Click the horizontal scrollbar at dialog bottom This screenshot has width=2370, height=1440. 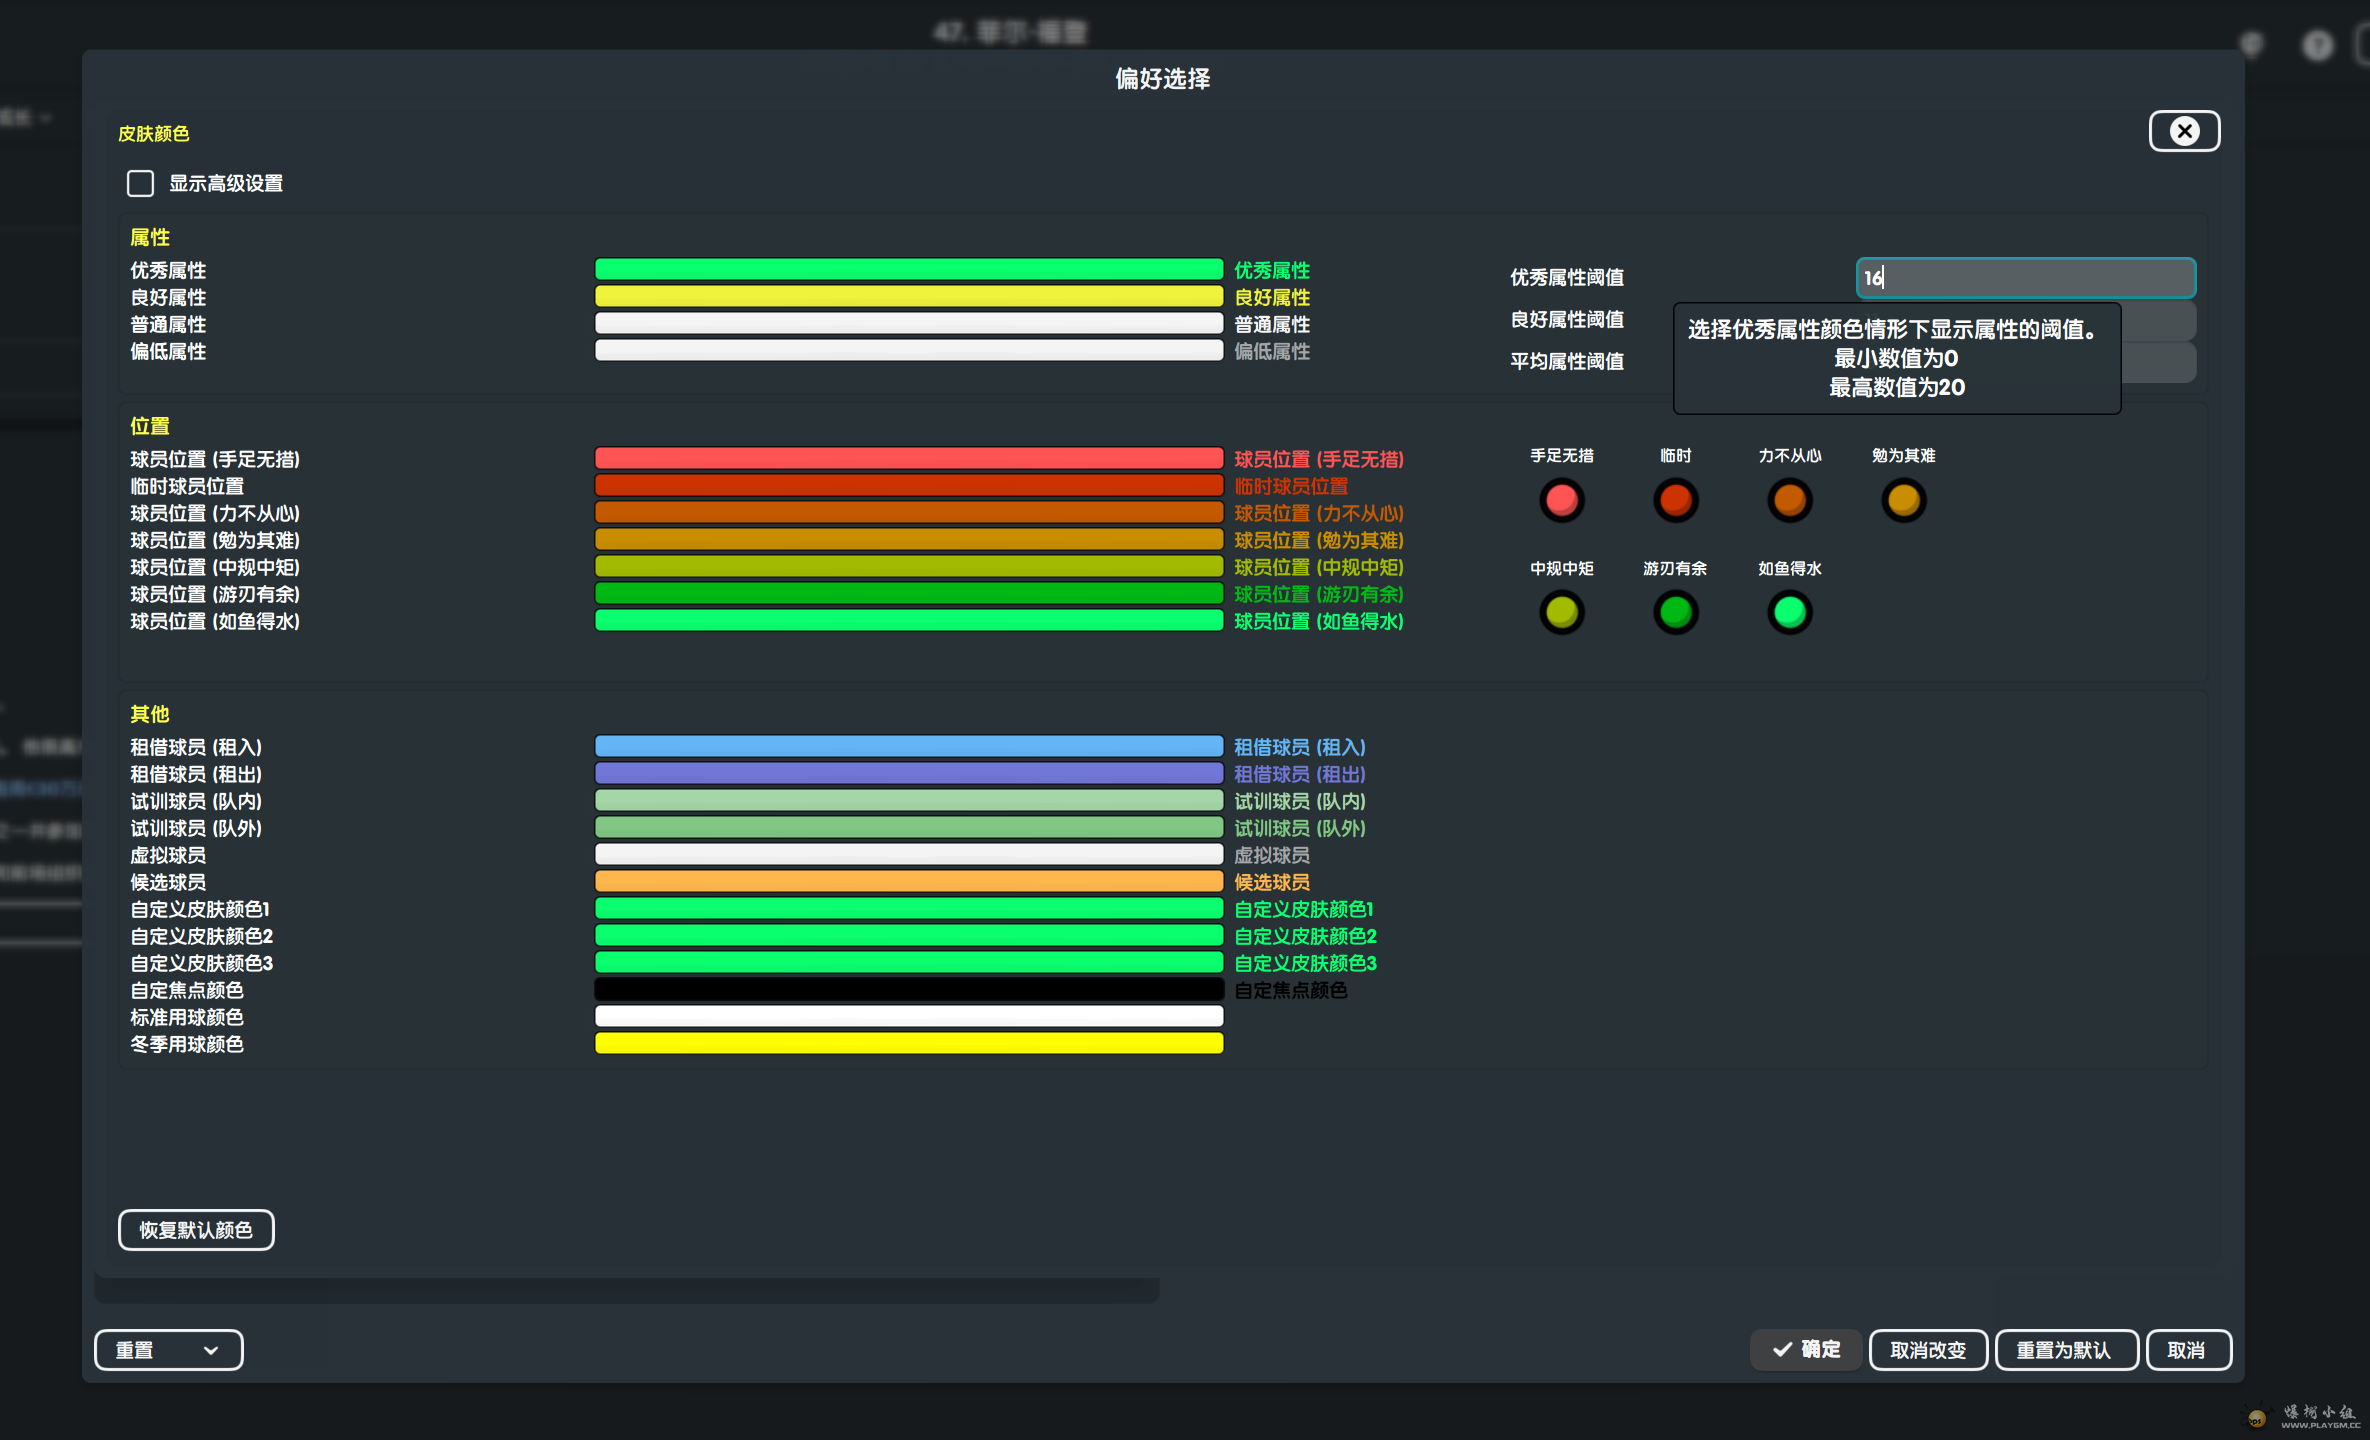coord(627,1290)
